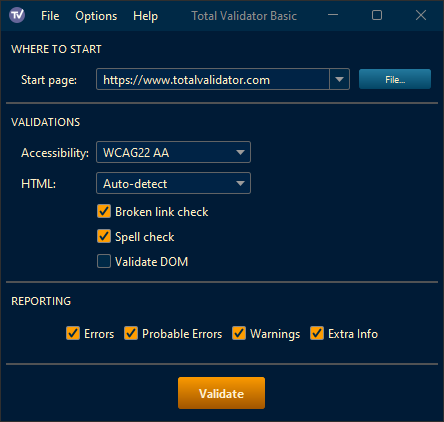The image size is (444, 422).
Task: Uncheck the Spell check checkbox
Action: tap(104, 236)
